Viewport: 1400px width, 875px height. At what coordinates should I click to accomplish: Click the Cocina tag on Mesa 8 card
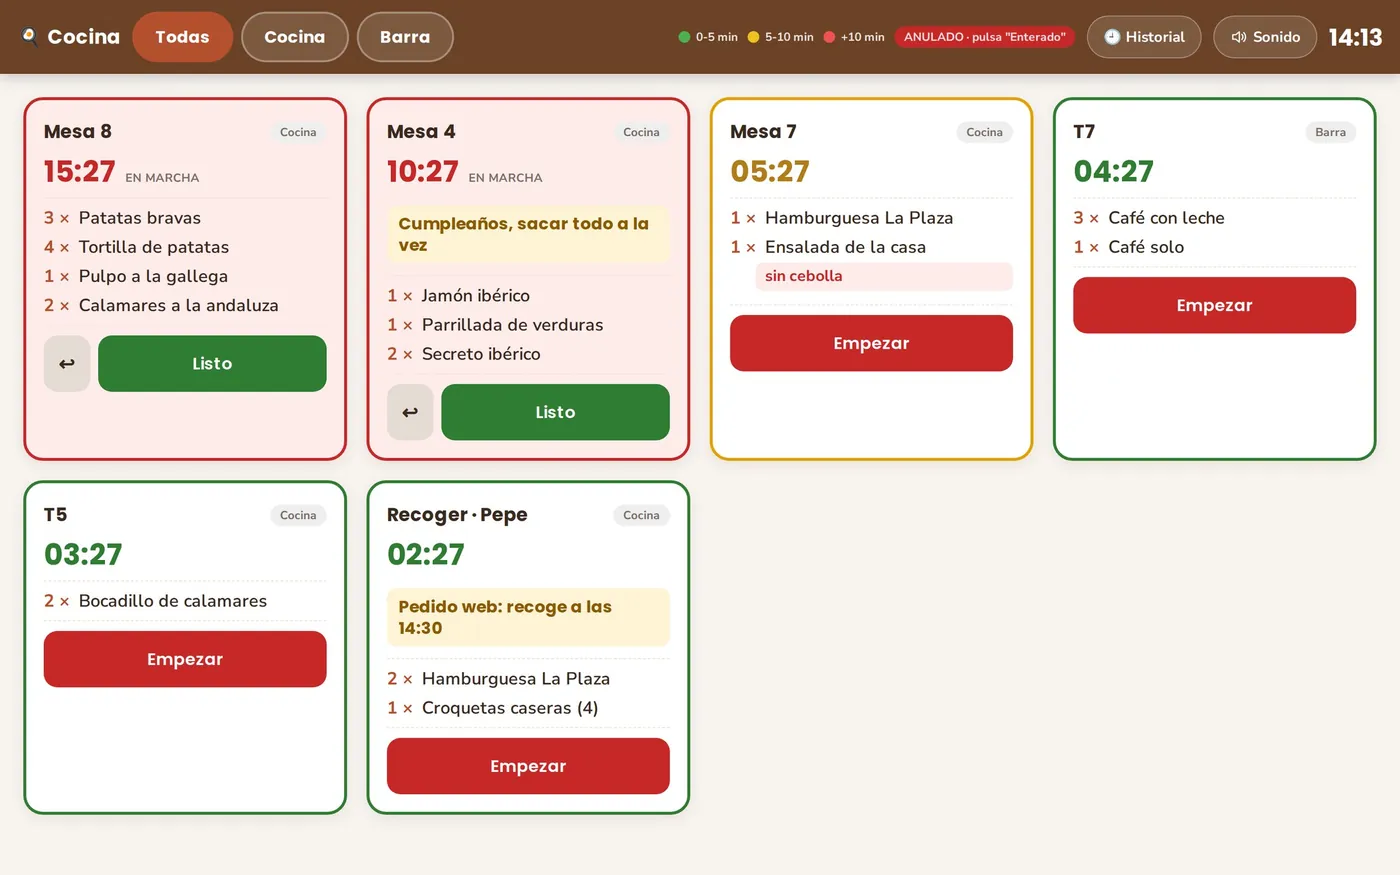(x=298, y=132)
